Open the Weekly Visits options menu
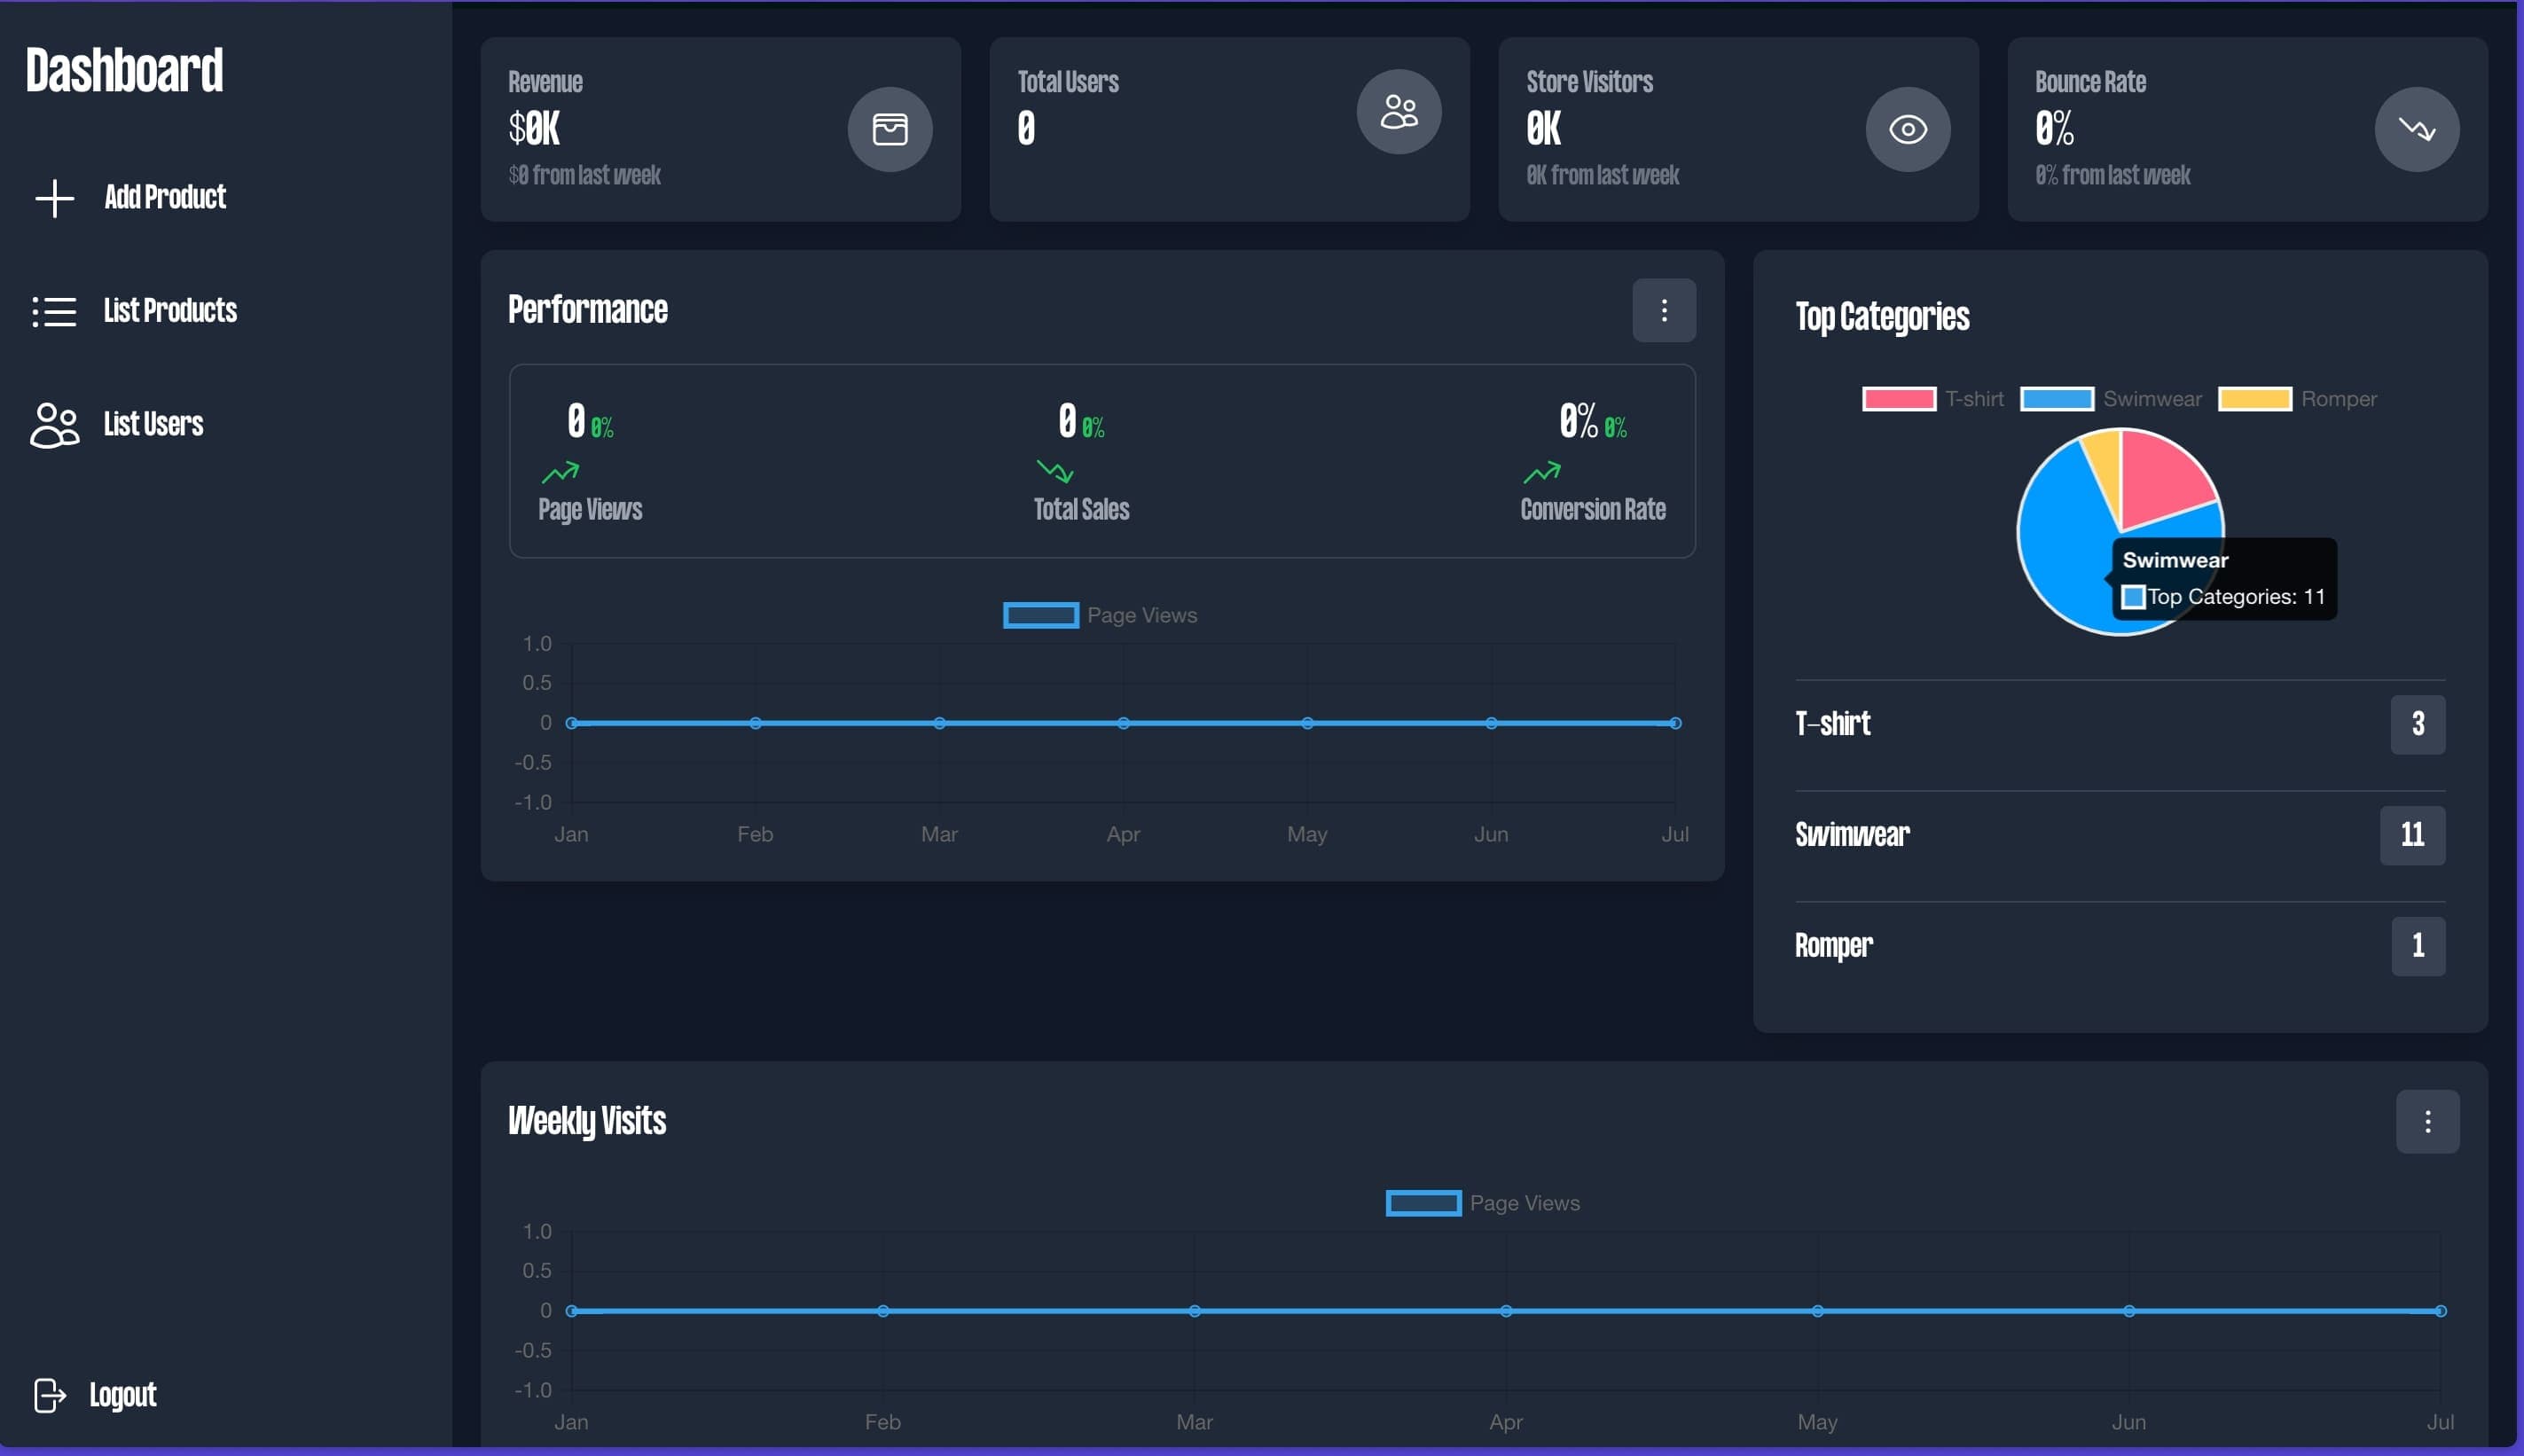 2429,1121
